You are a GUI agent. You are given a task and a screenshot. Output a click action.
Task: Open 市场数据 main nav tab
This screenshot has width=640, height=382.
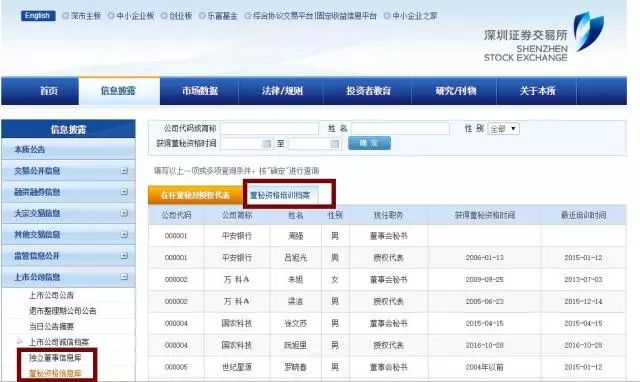point(200,91)
